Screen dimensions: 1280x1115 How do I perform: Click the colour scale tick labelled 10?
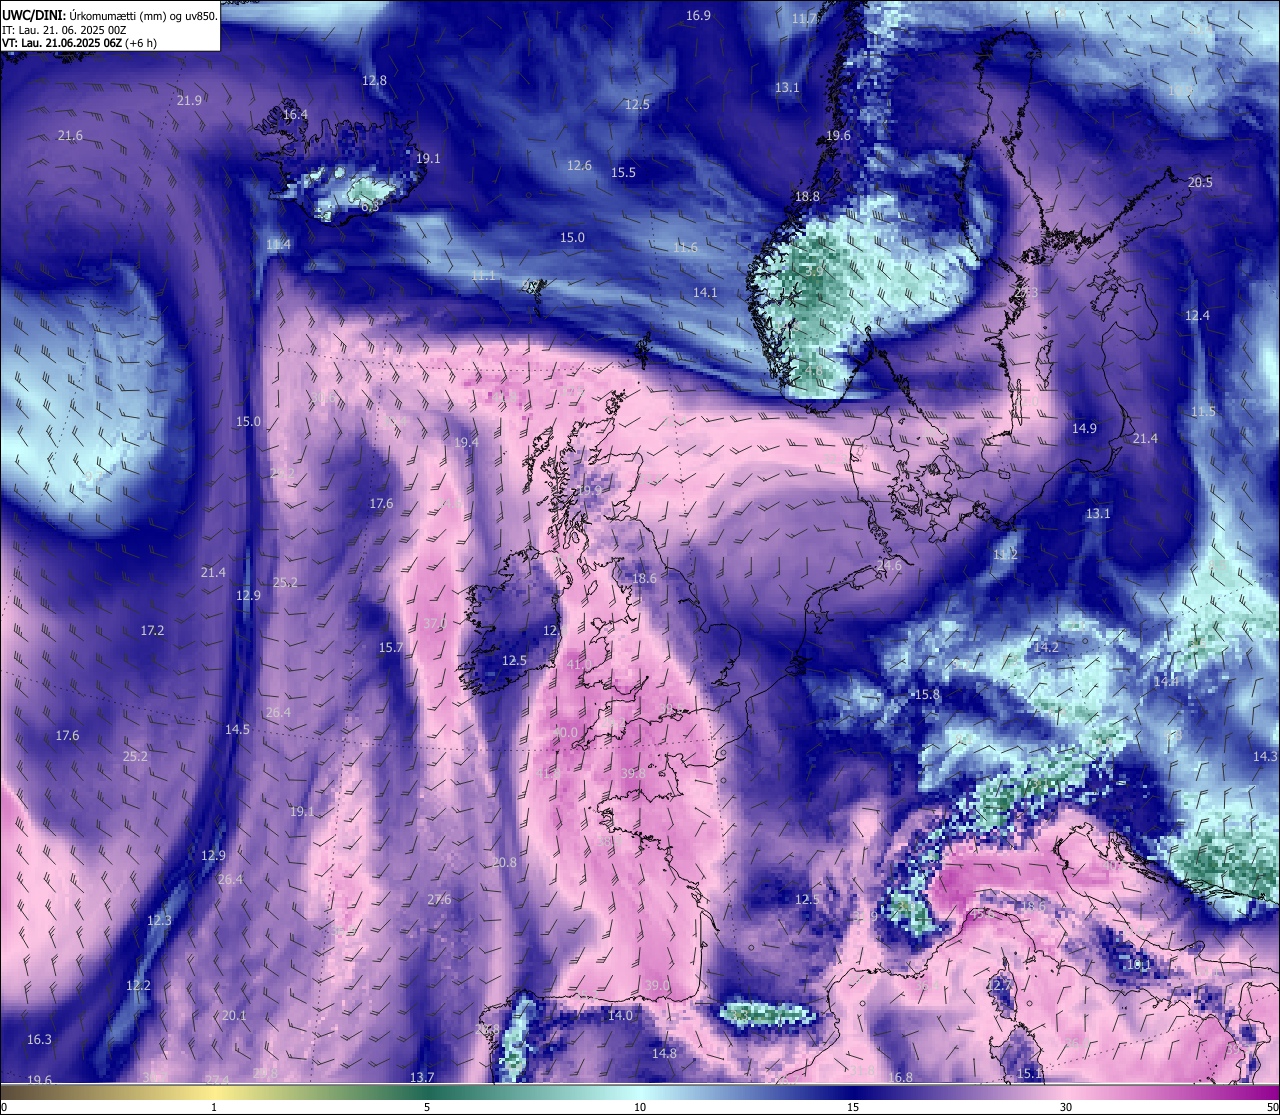pyautogui.click(x=640, y=1107)
